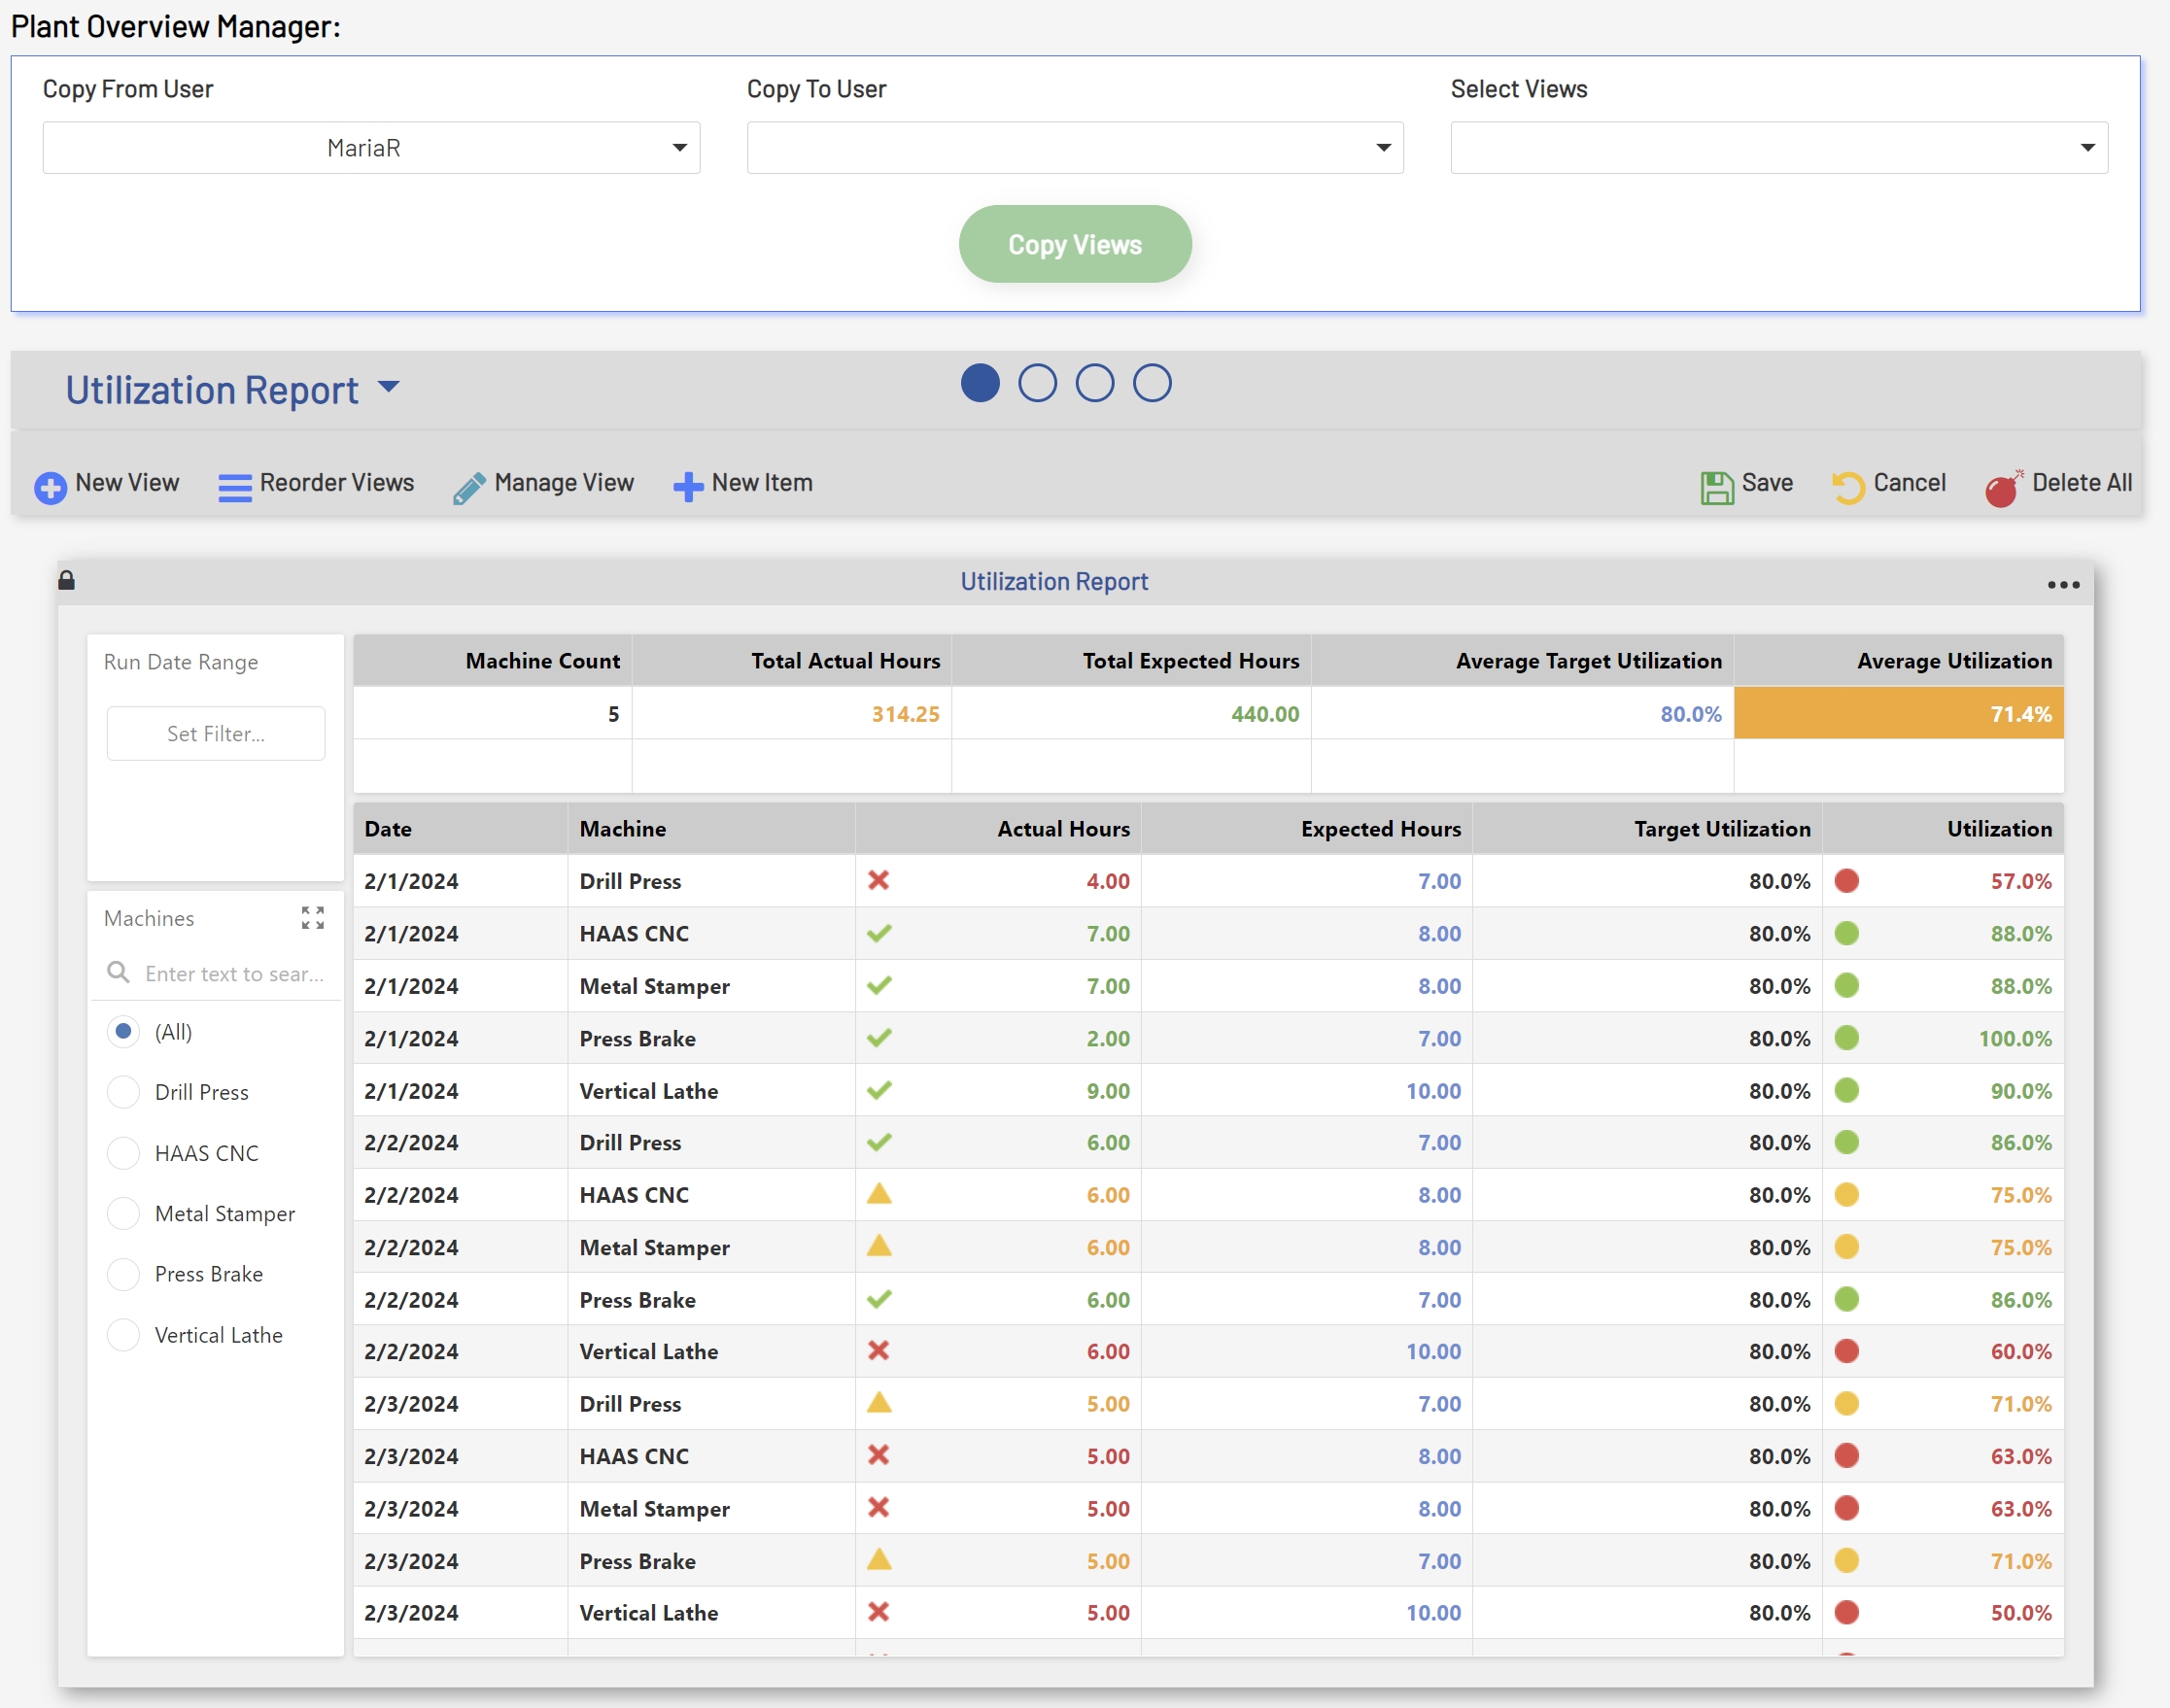Click the Save floppy disk icon
This screenshot has height=1708, width=2170.
(x=1716, y=487)
